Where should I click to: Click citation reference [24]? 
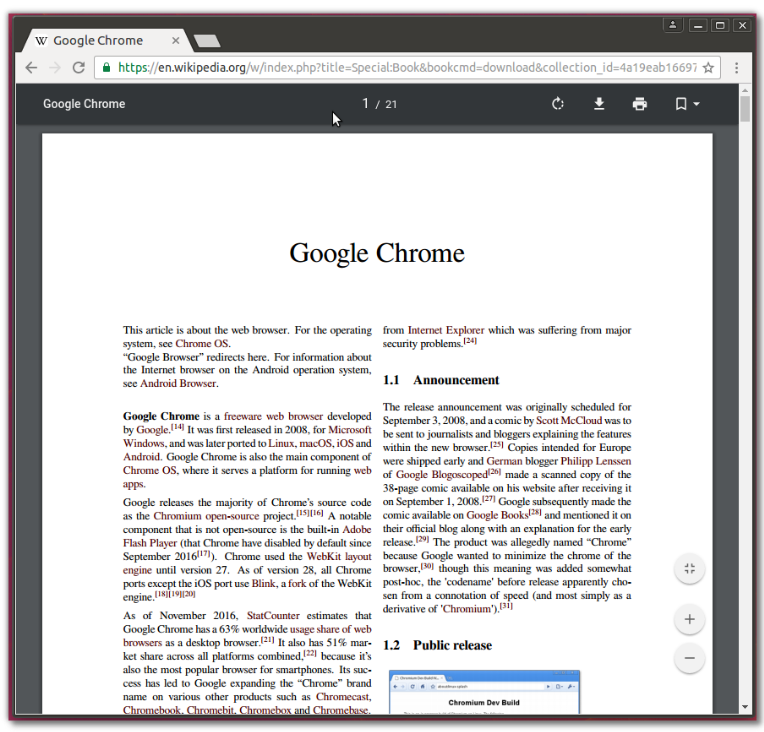(470, 341)
